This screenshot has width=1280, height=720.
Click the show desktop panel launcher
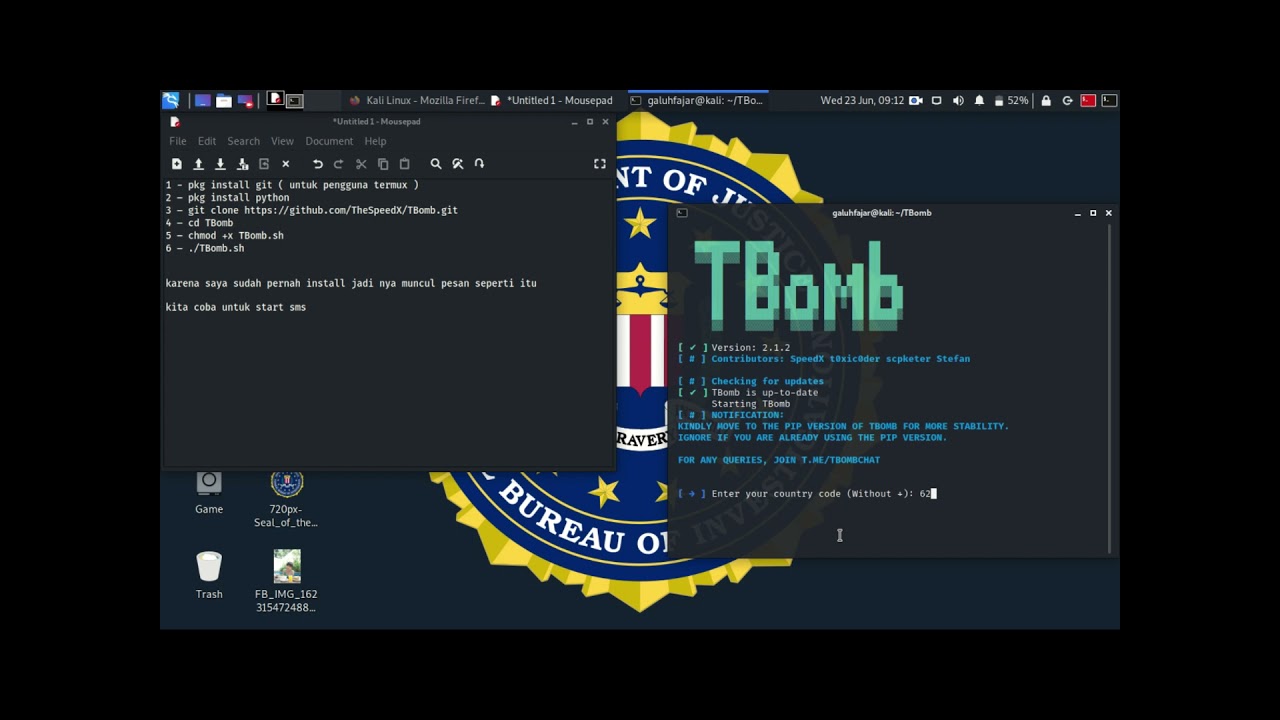pyautogui.click(x=203, y=101)
